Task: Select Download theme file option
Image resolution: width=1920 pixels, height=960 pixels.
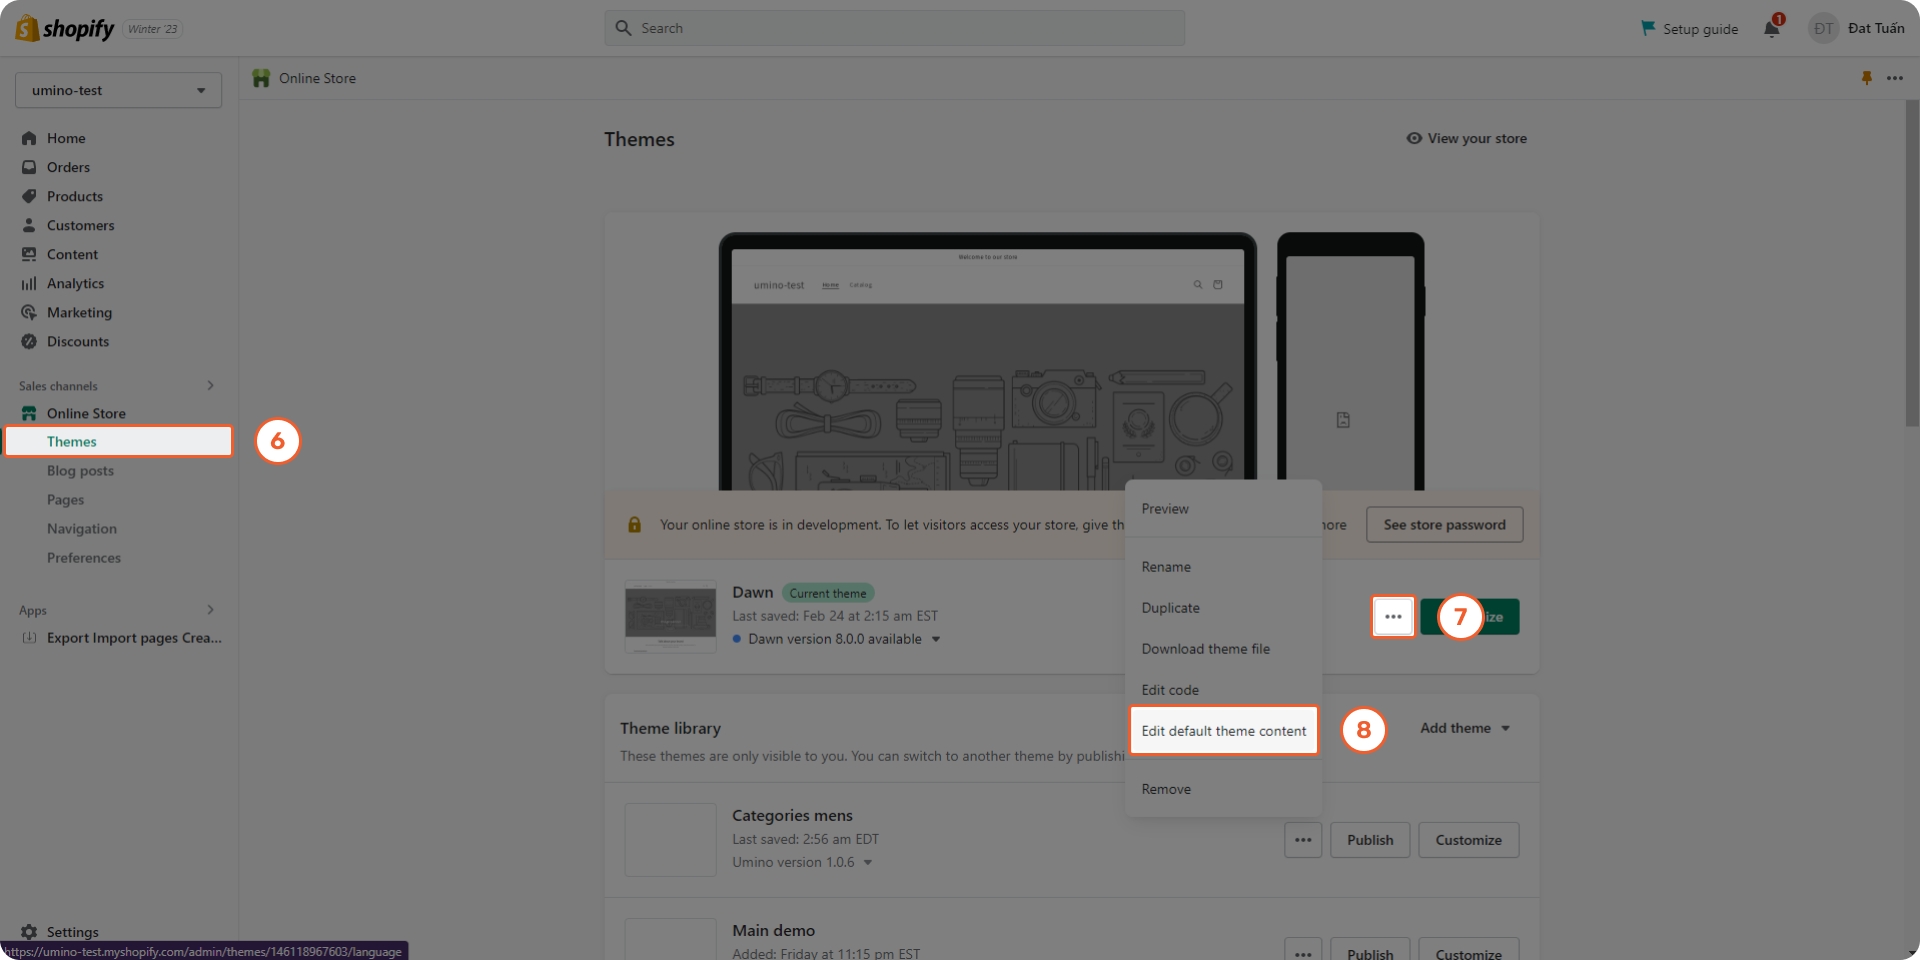Action: click(1205, 649)
